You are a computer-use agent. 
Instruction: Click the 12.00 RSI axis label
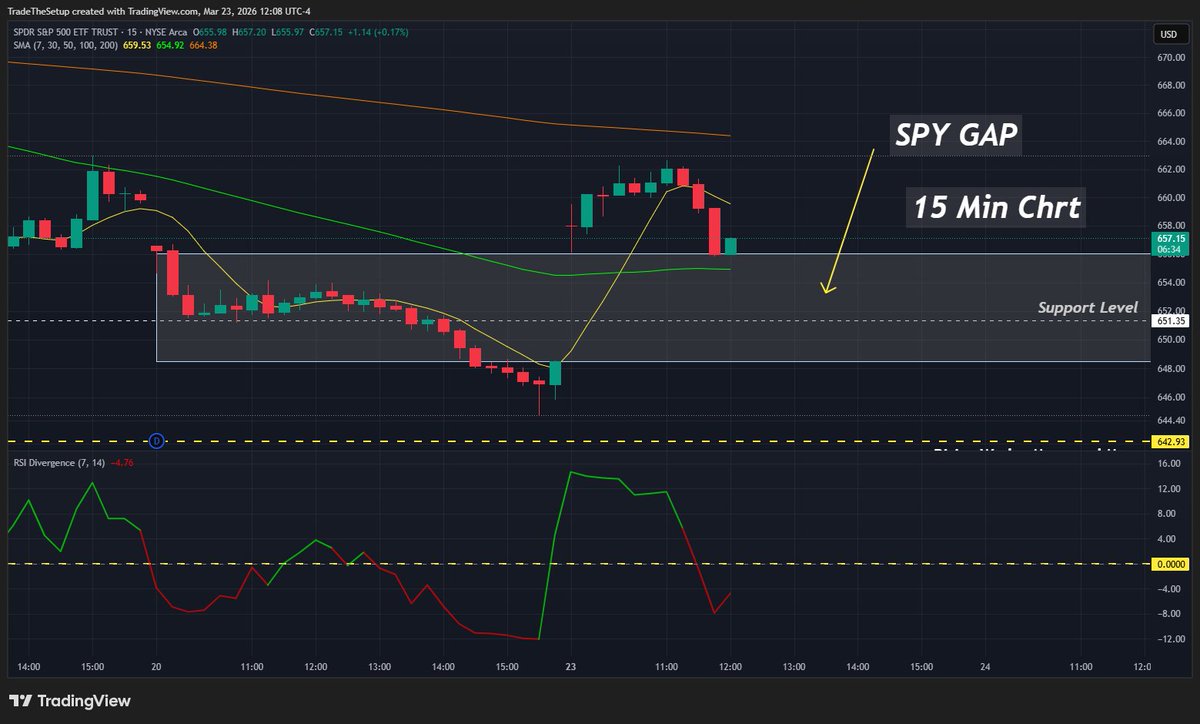point(1171,490)
